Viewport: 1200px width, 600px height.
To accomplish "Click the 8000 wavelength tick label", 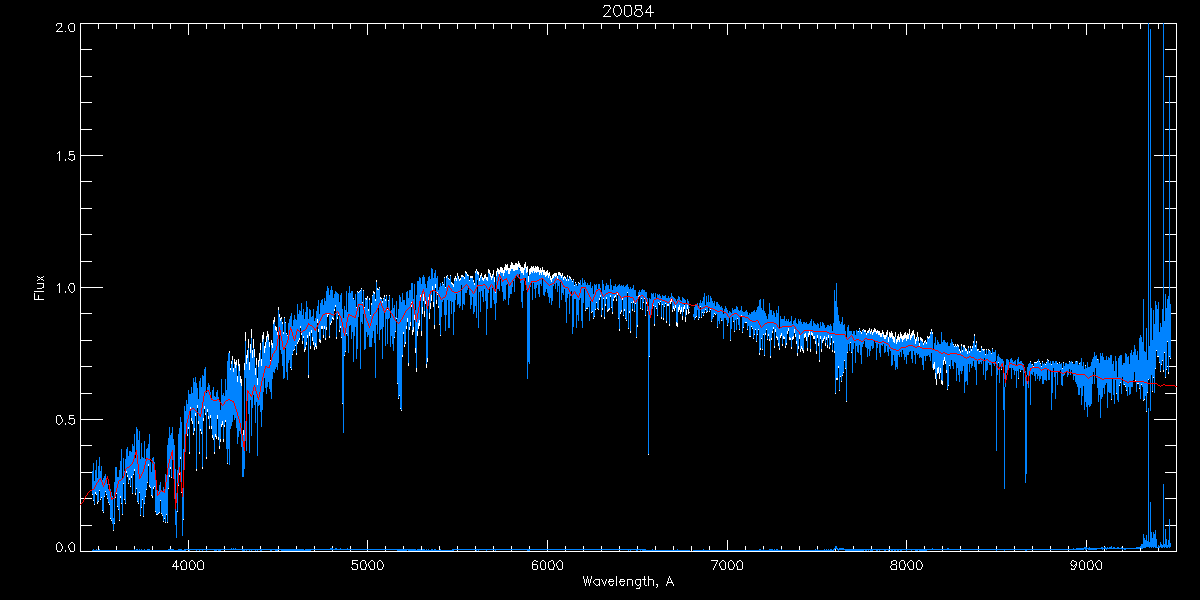I will 906,563.
